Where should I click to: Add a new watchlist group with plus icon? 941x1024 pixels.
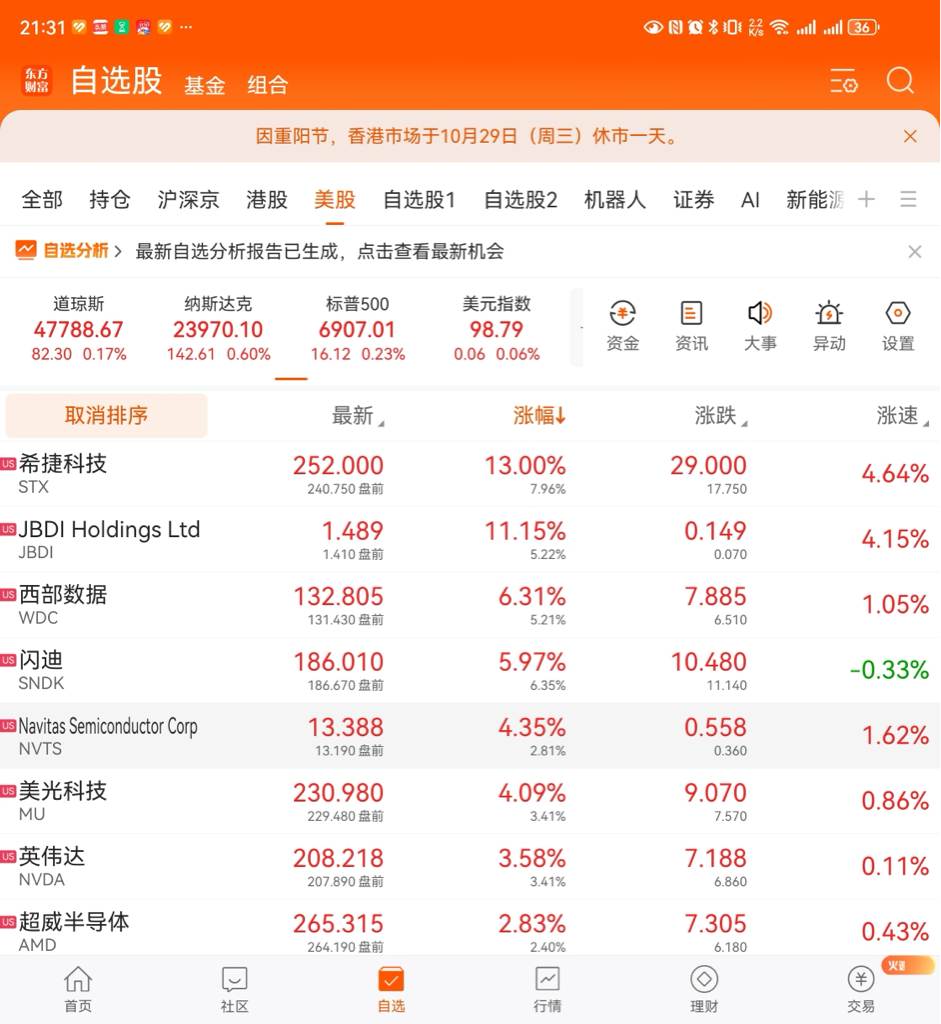866,199
